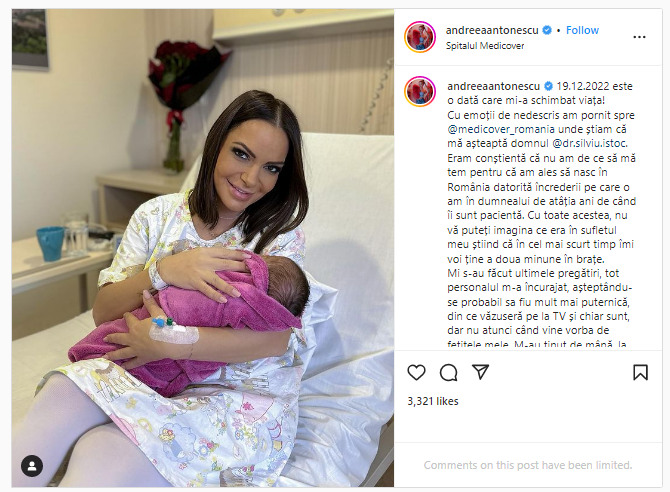
Task: Share post using paper plane icon
Action: point(480,372)
